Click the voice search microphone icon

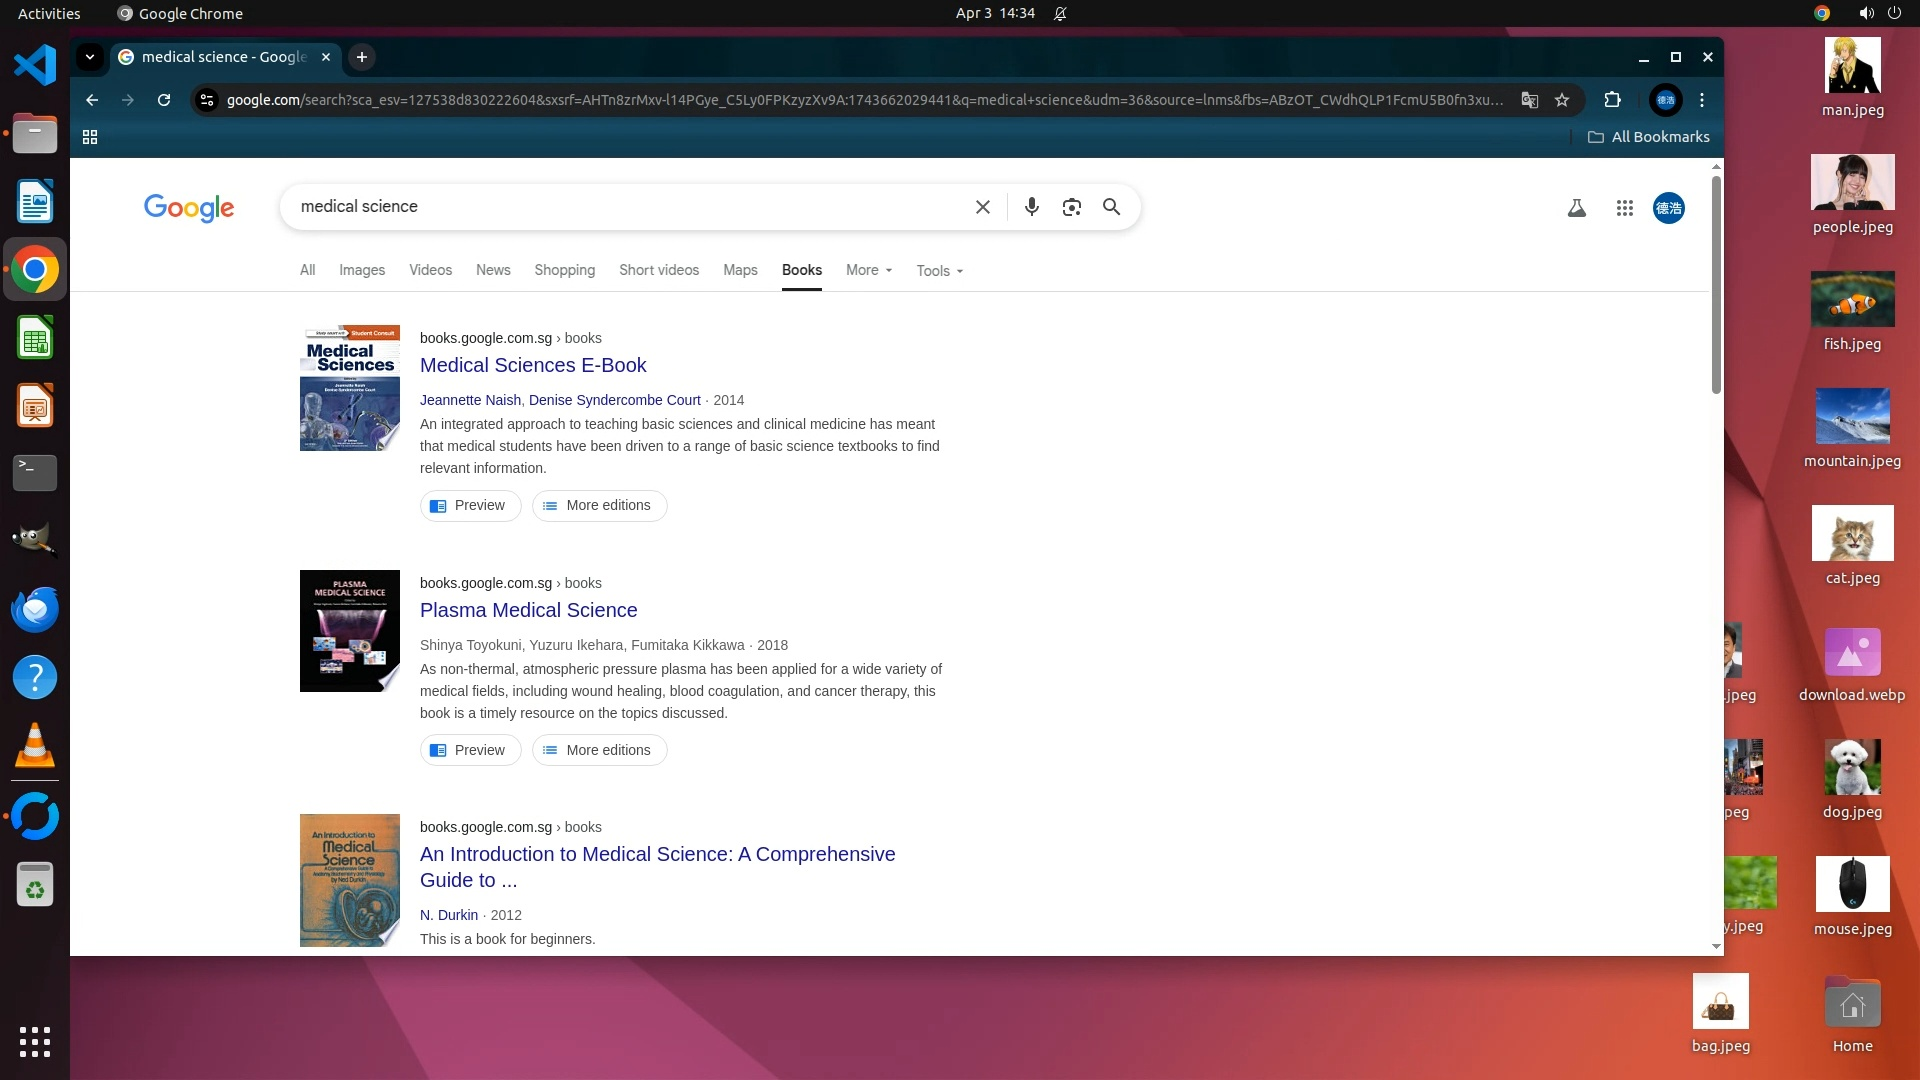[x=1031, y=207]
